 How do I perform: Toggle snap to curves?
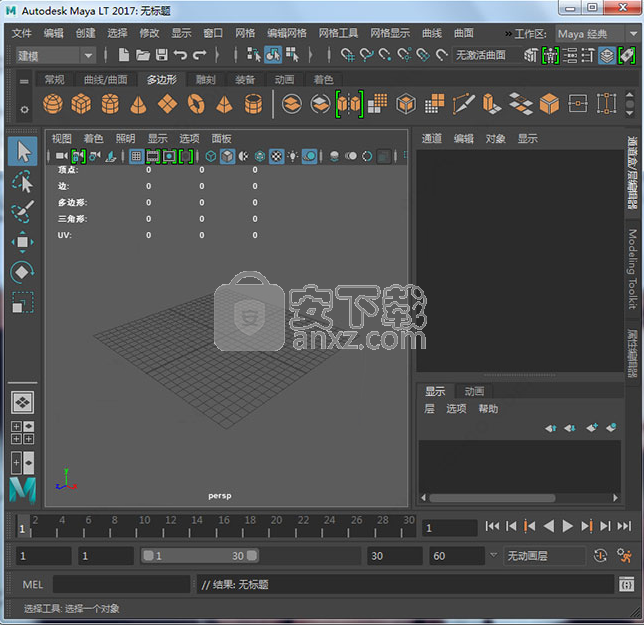coord(366,55)
